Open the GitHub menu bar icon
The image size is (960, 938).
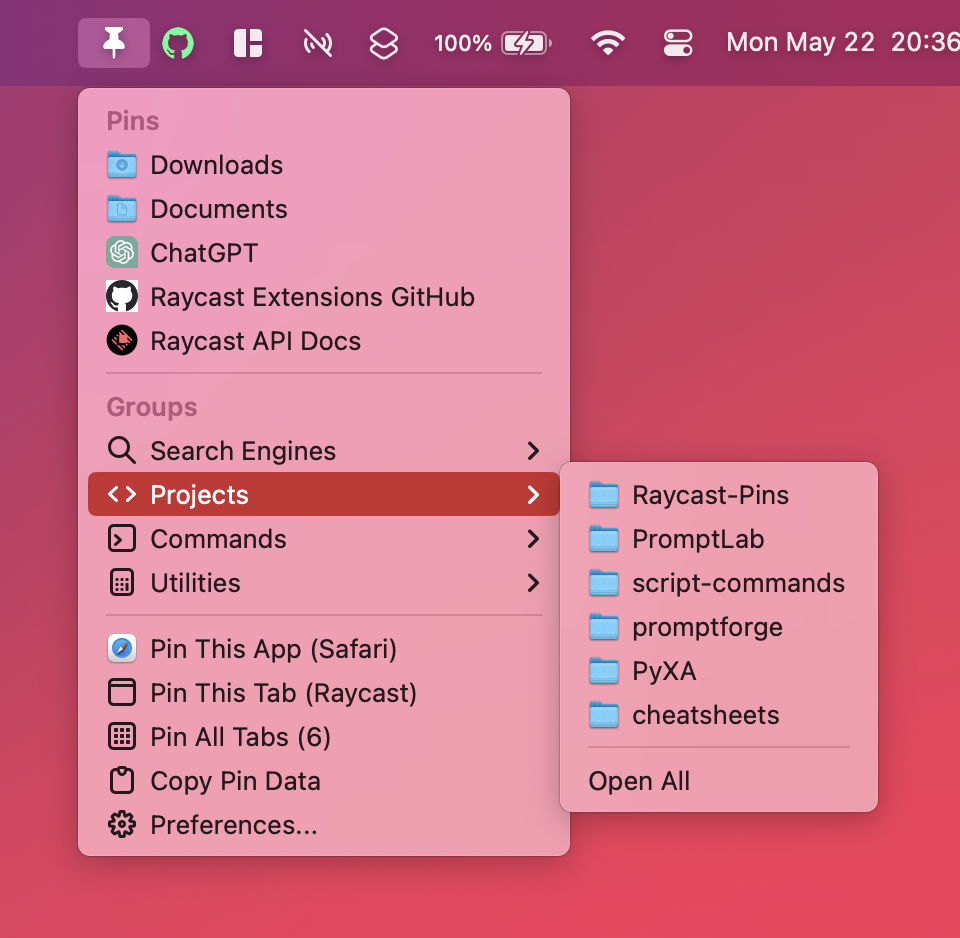[x=178, y=43]
